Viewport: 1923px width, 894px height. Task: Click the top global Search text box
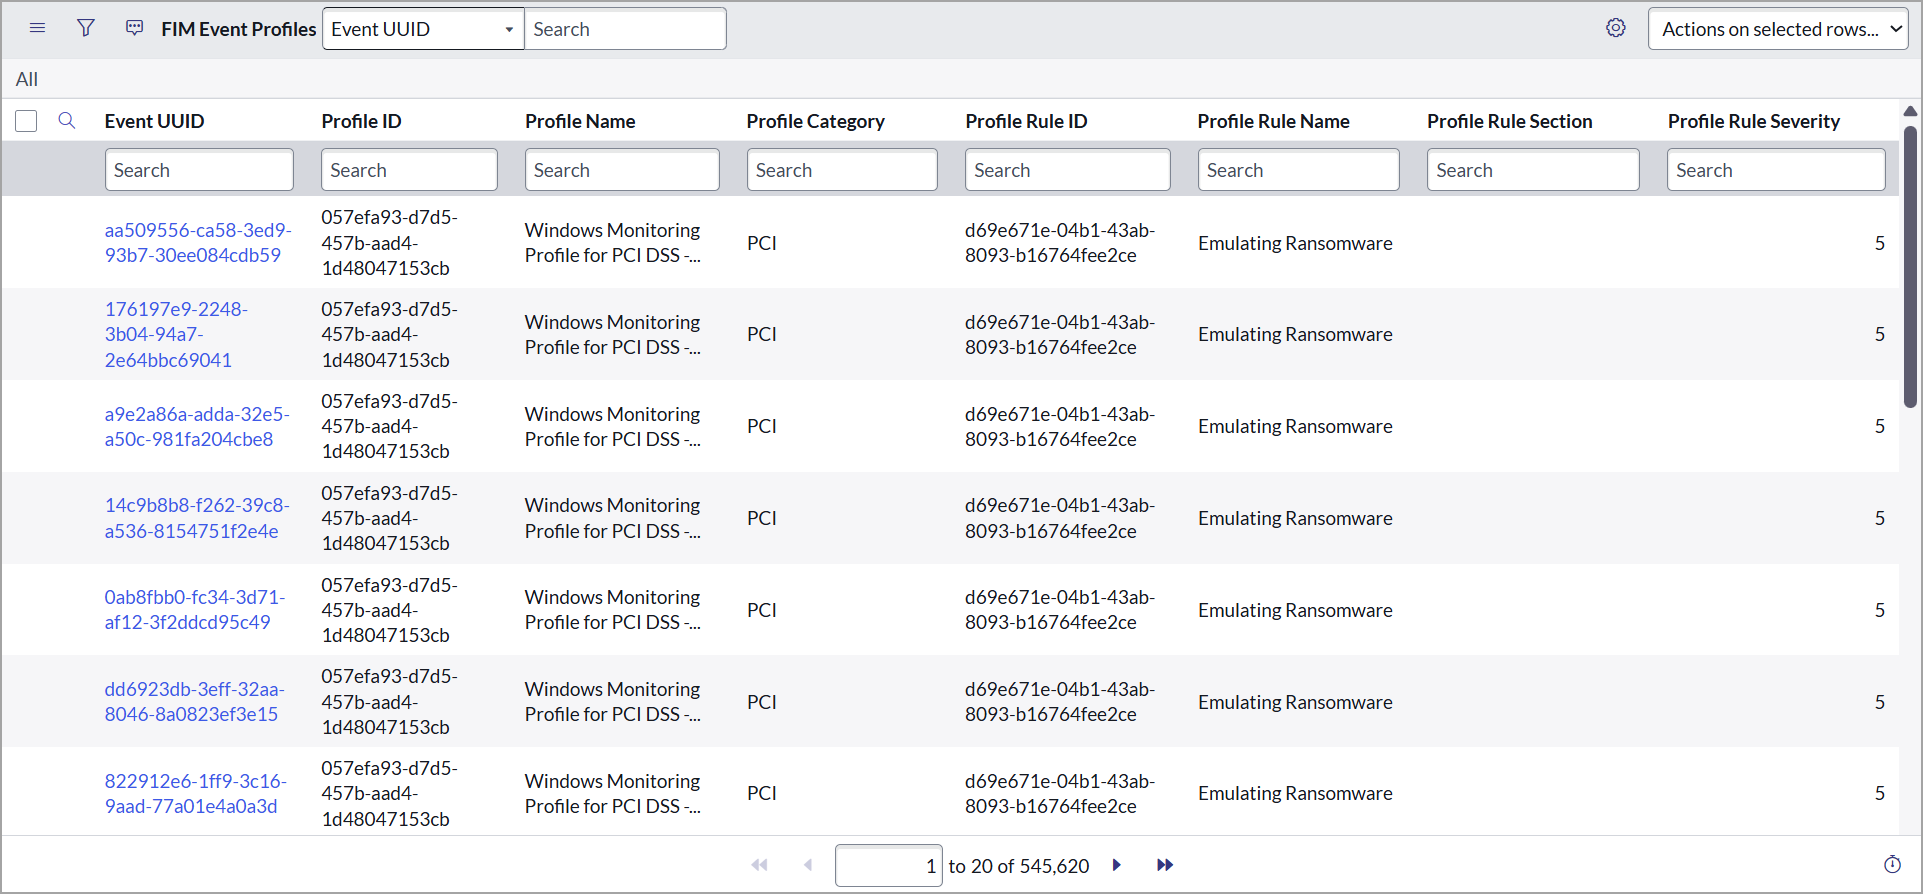[625, 29]
